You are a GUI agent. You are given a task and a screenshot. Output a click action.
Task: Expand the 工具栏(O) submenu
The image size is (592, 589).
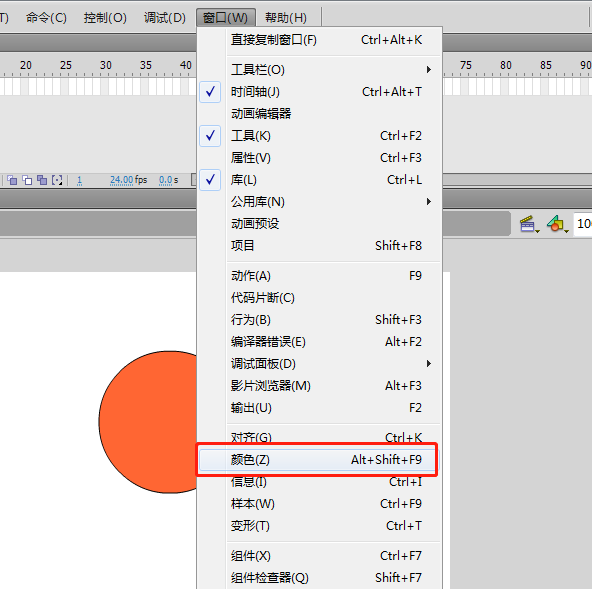tap(319, 70)
